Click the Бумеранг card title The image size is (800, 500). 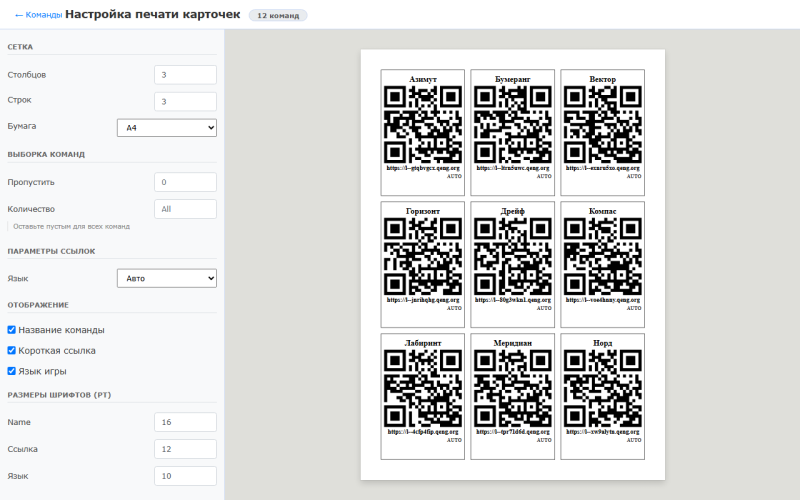coord(513,79)
